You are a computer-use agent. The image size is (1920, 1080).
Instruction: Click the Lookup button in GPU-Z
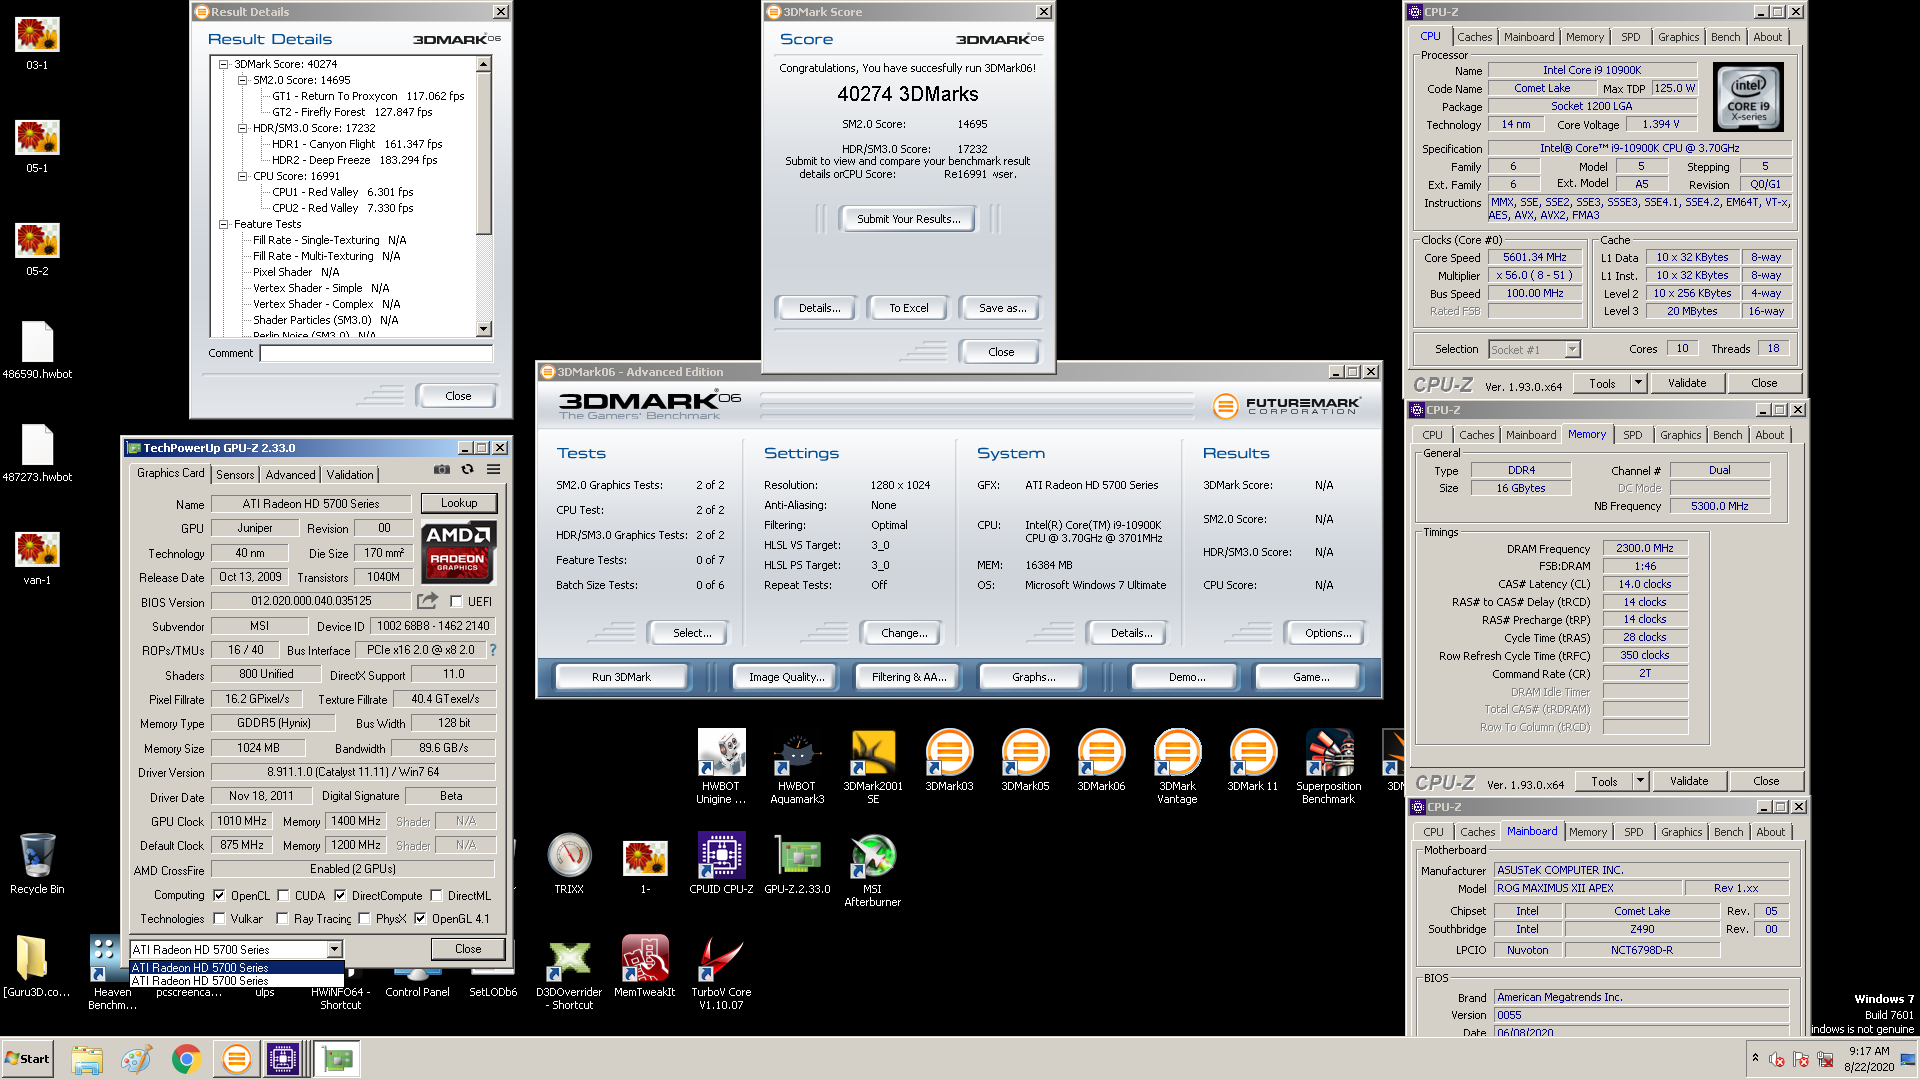coord(459,503)
